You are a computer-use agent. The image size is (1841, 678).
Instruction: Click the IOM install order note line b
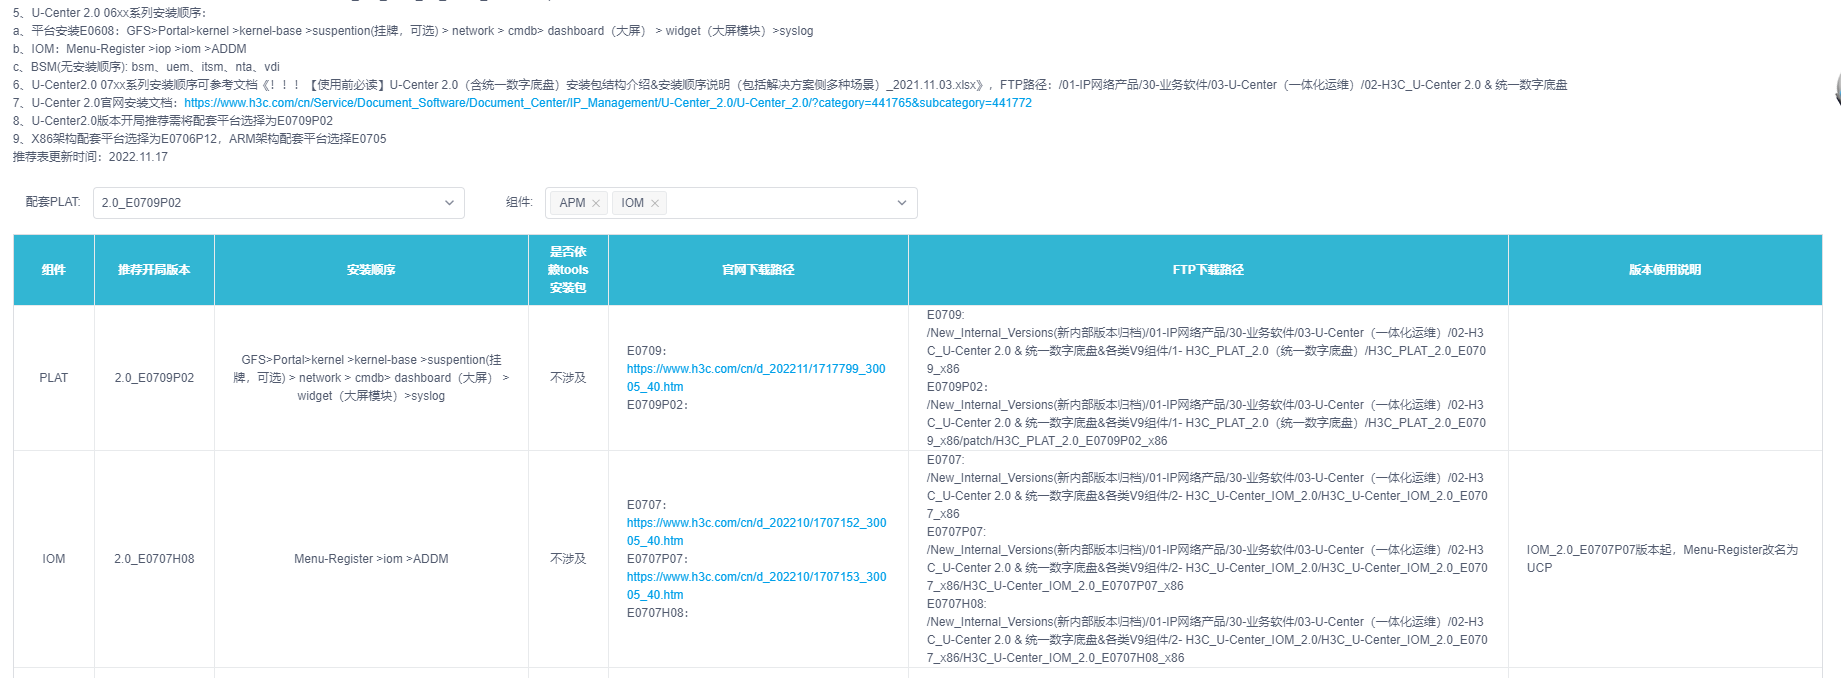point(130,49)
